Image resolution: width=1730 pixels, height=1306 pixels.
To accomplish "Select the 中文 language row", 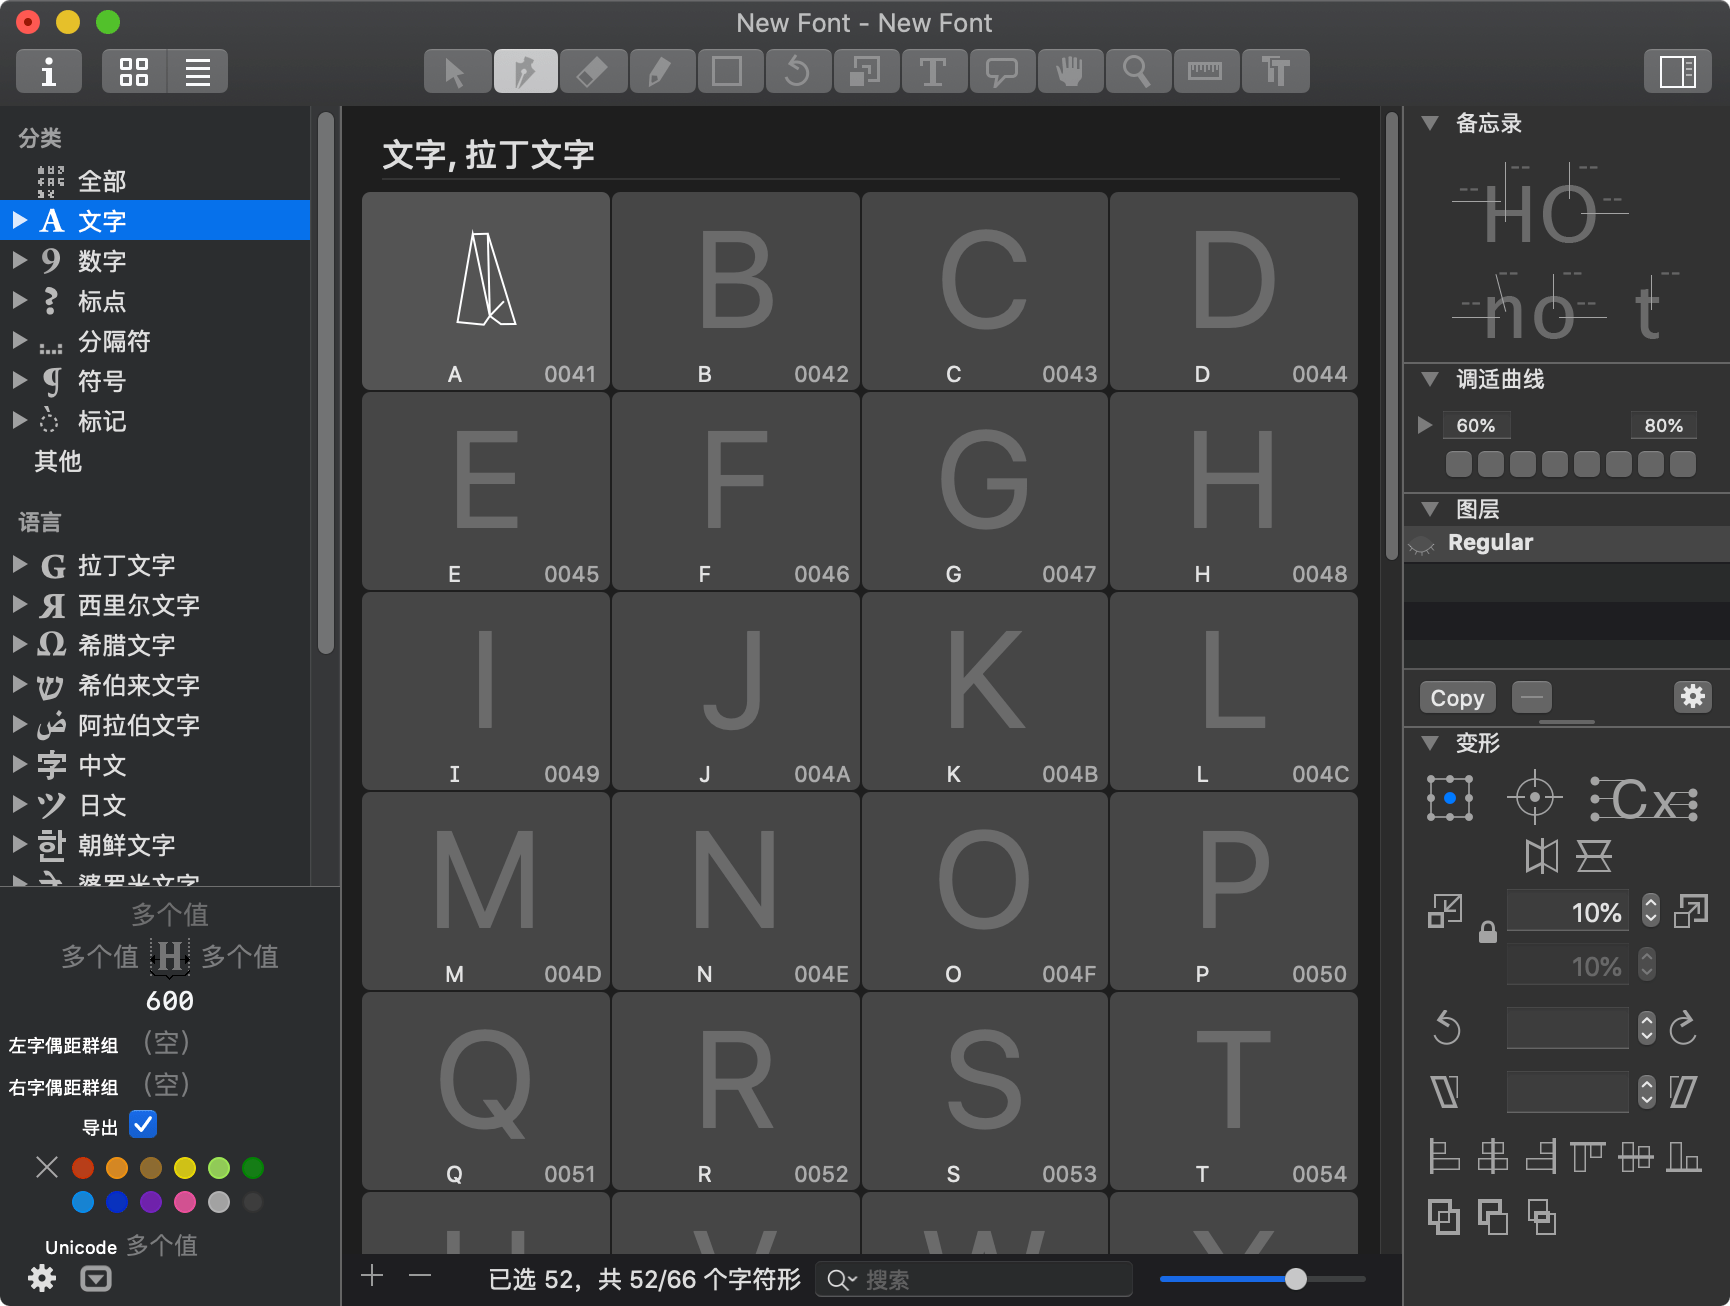I will pyautogui.click(x=155, y=765).
